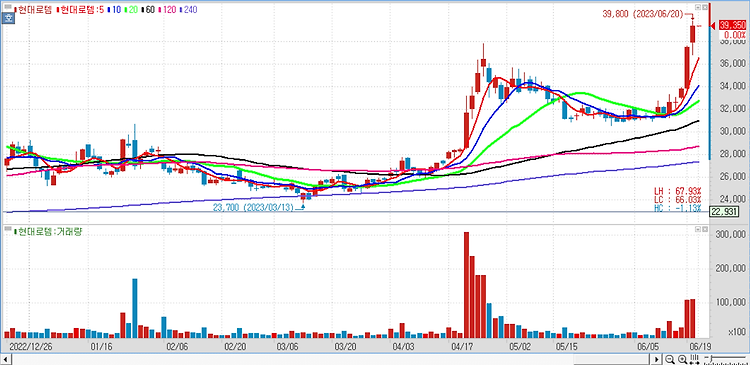Screen dimensions: 750x365
Task: Click the horizontal scrollbar left arrow
Action: 6,360
